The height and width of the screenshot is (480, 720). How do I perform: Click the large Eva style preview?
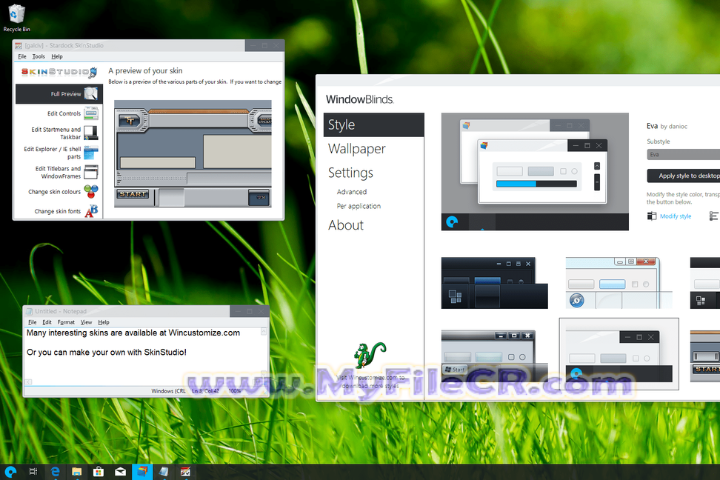[x=535, y=172]
